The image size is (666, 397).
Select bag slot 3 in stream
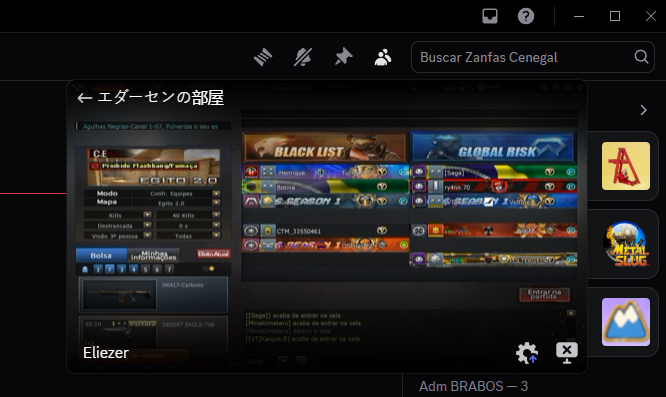pyautogui.click(x=121, y=269)
